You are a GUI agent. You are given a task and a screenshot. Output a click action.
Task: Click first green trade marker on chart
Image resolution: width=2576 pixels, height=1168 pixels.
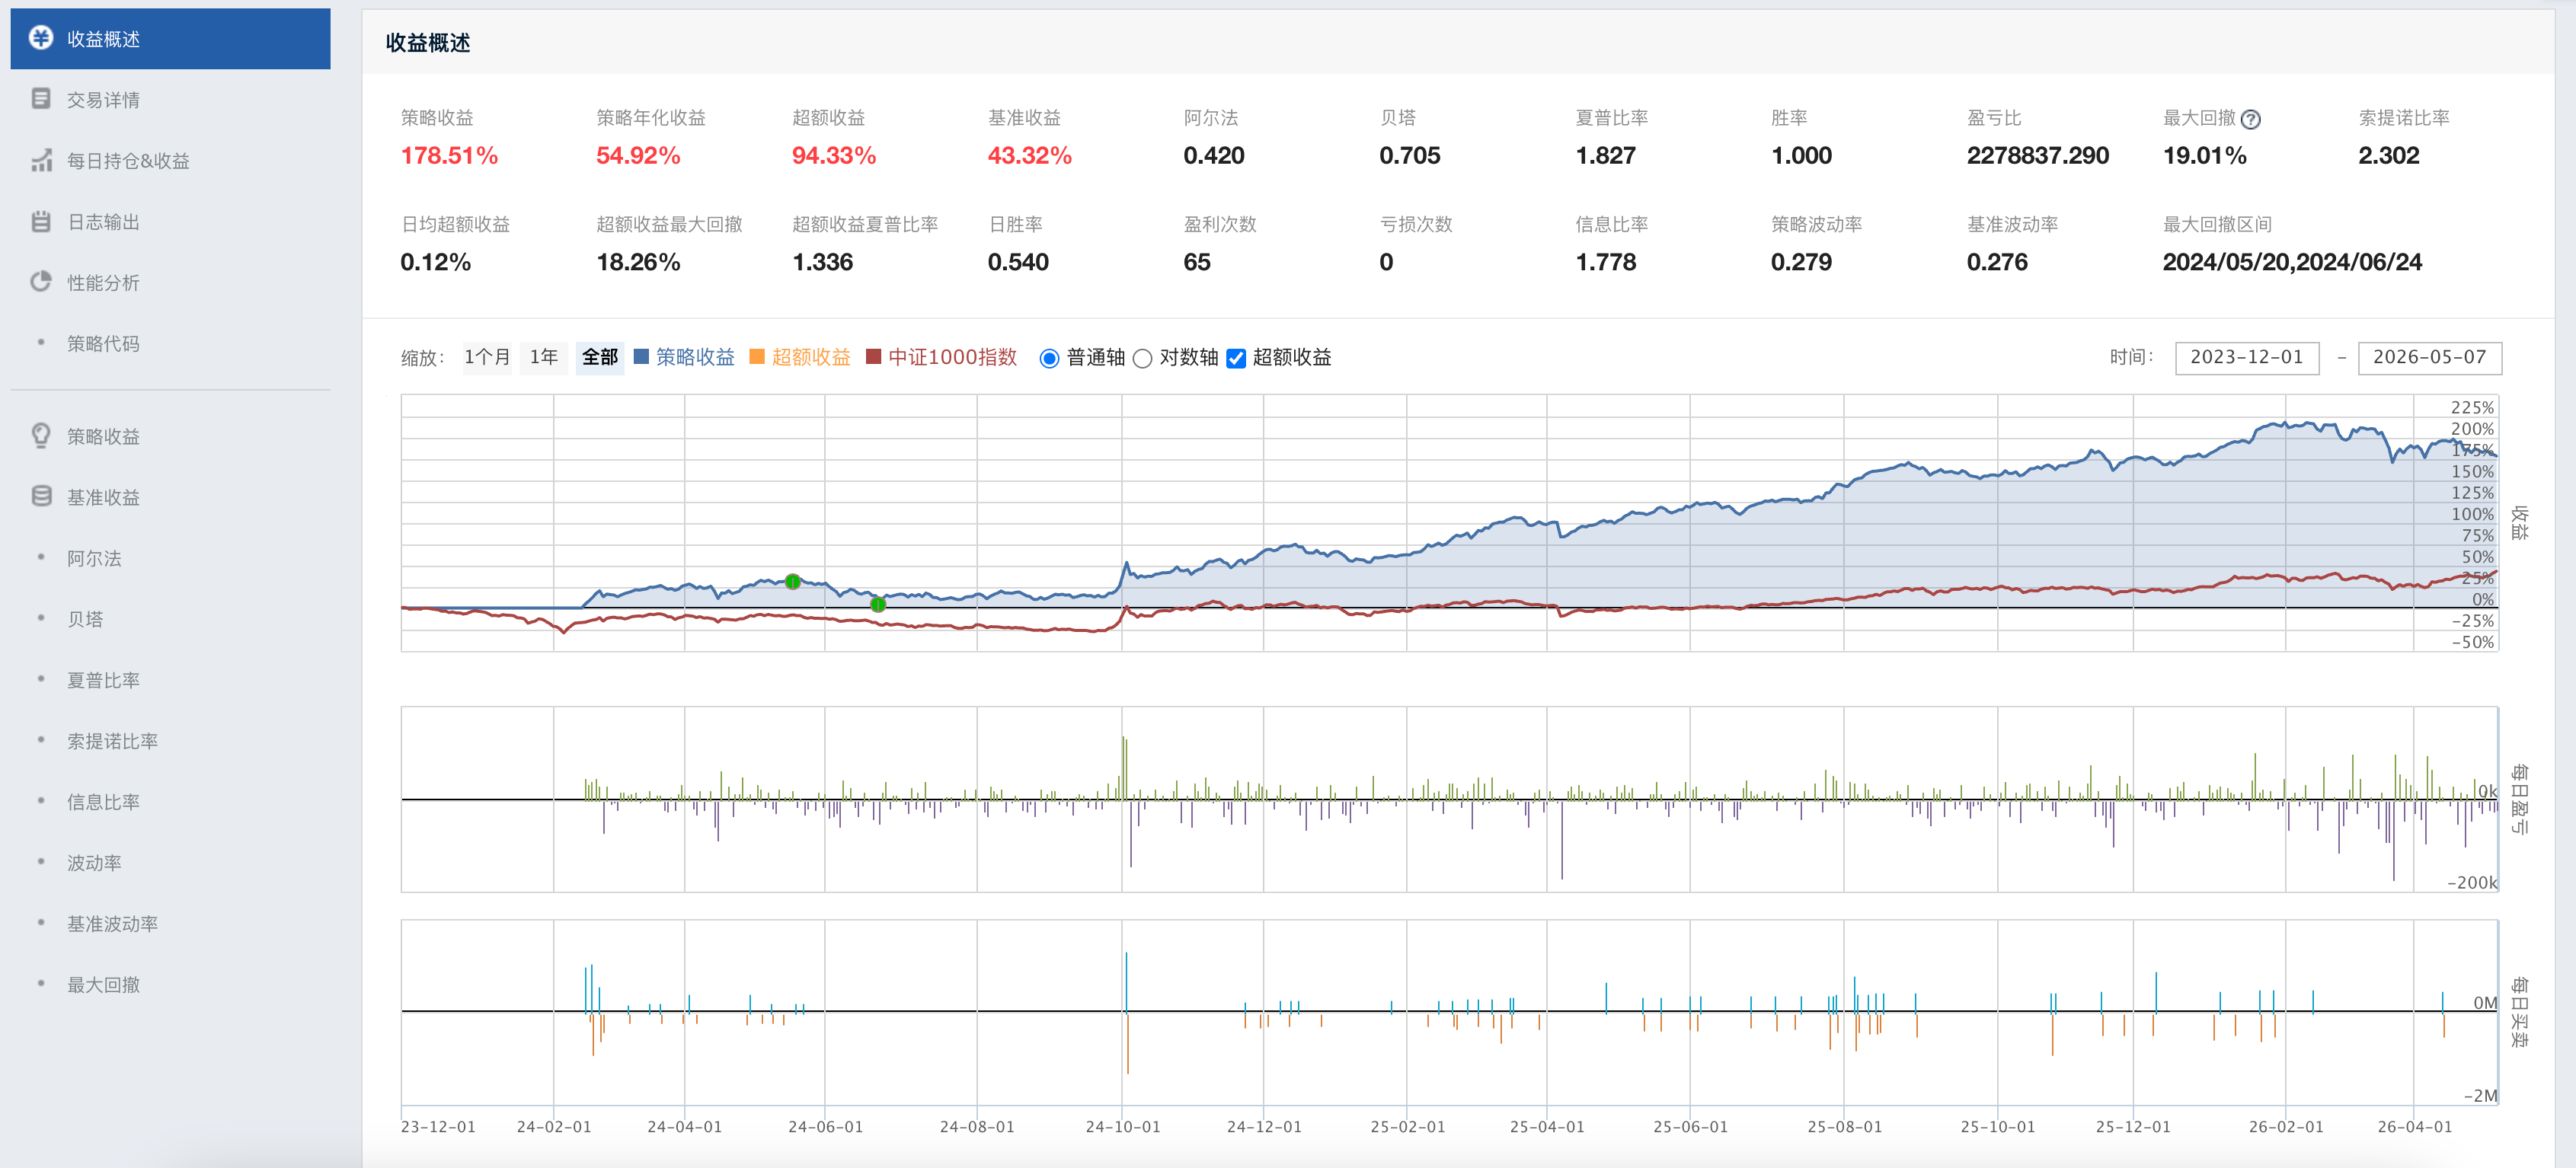pos(792,581)
